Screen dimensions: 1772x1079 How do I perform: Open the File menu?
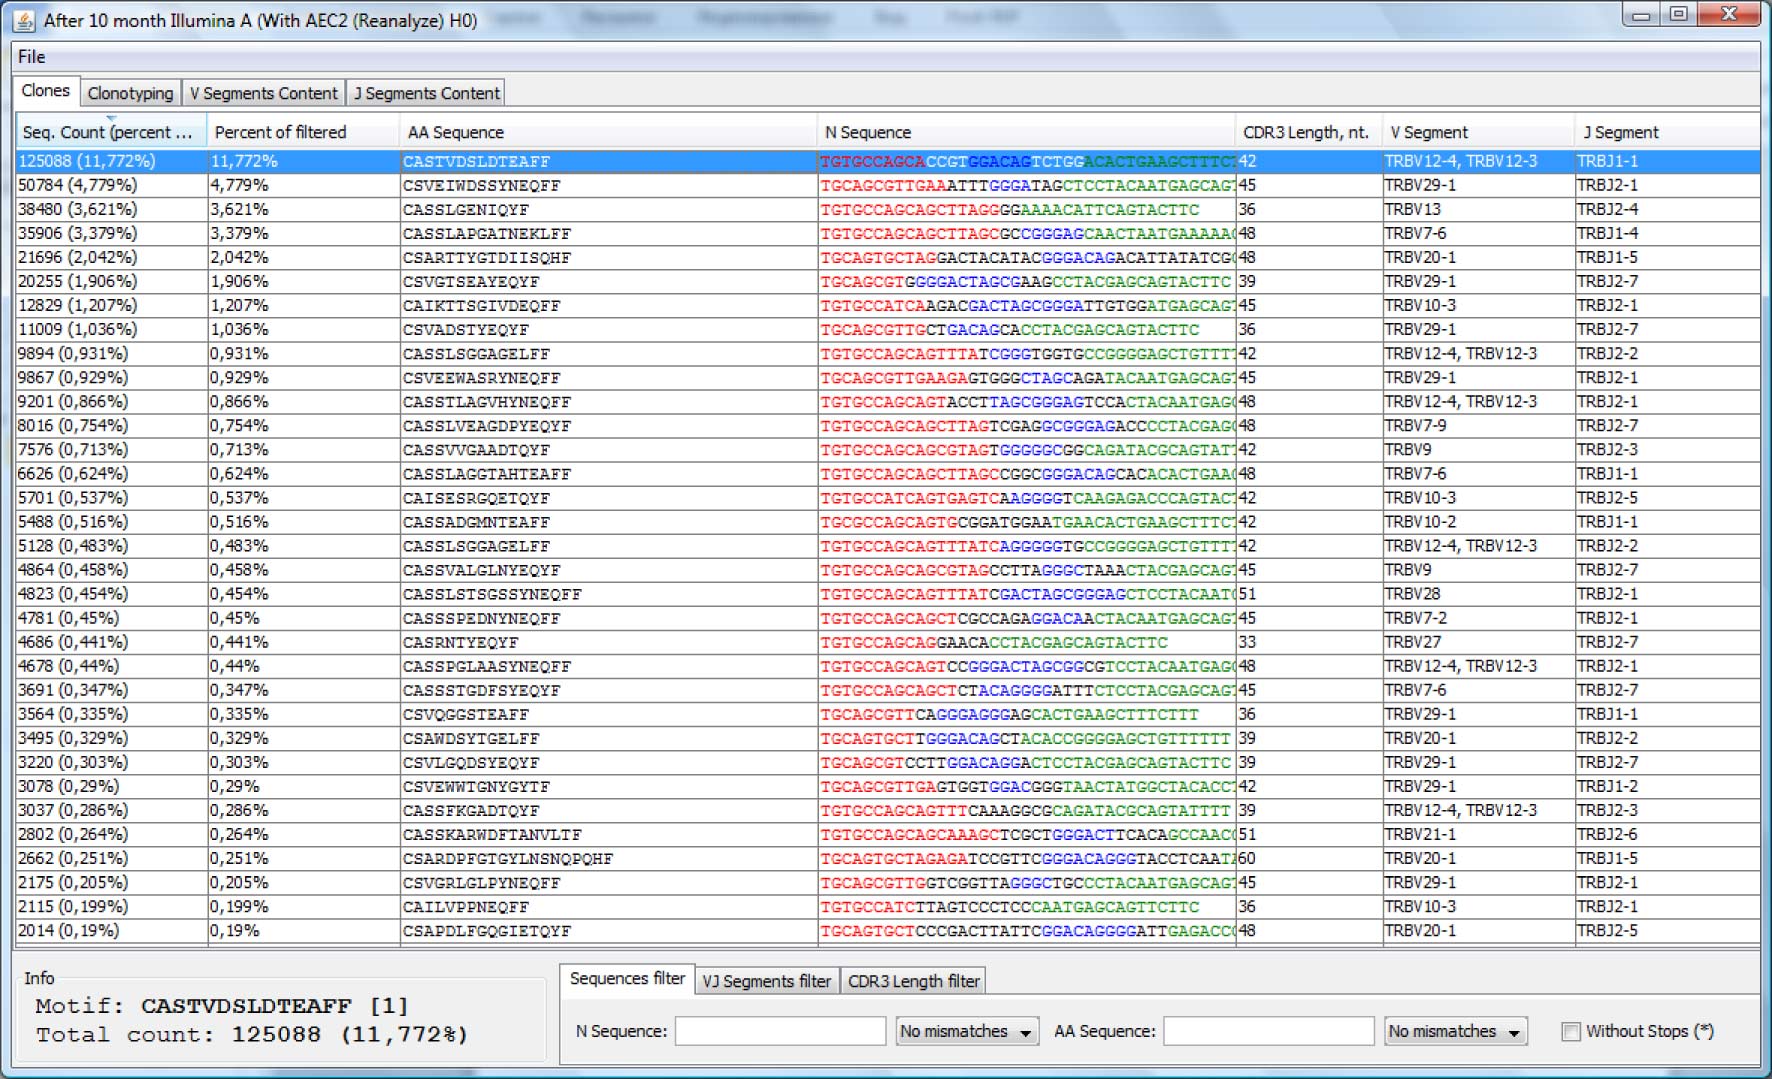(32, 57)
